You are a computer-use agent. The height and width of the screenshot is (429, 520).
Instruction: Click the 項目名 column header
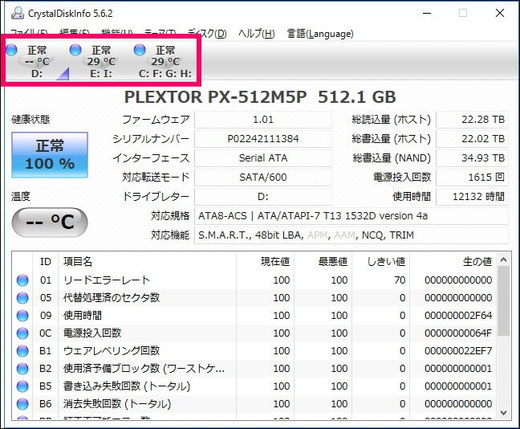147,262
